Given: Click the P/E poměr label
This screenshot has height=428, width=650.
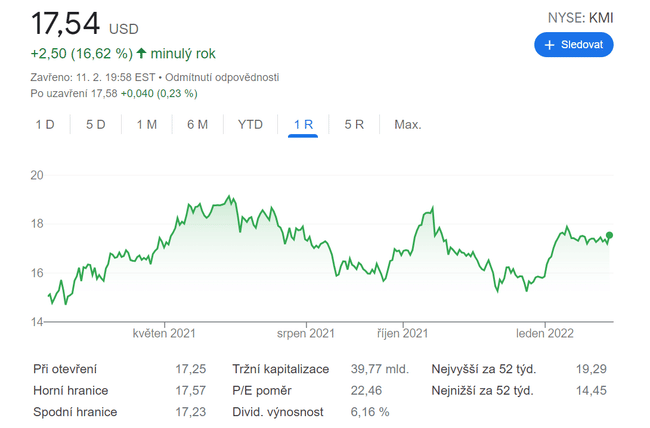Looking at the screenshot, I should [x=263, y=390].
